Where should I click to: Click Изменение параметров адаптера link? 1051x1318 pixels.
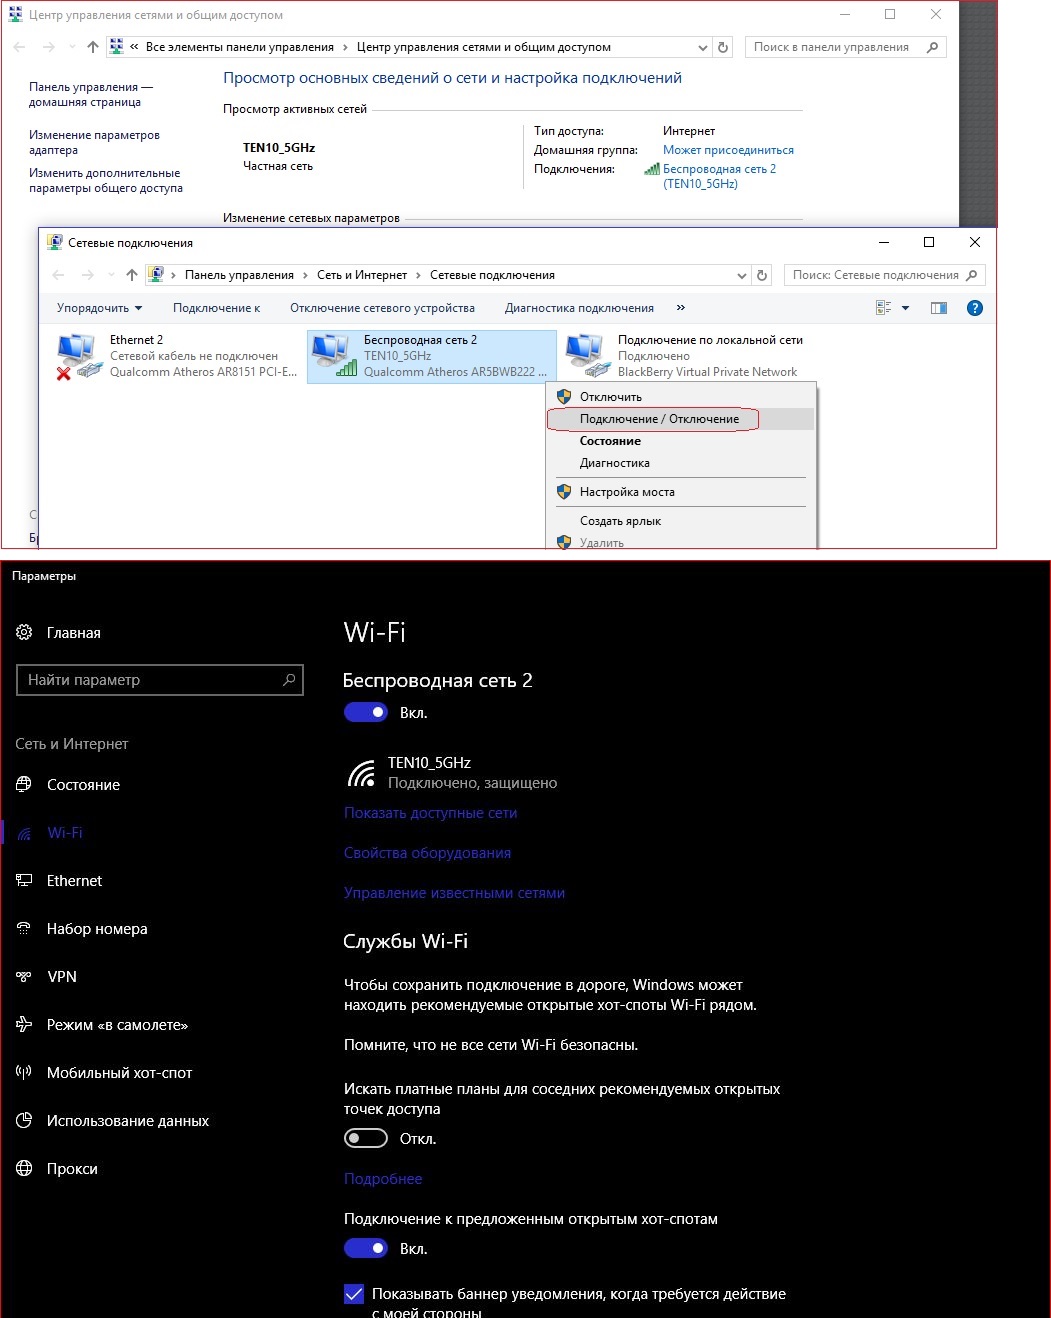point(94,142)
